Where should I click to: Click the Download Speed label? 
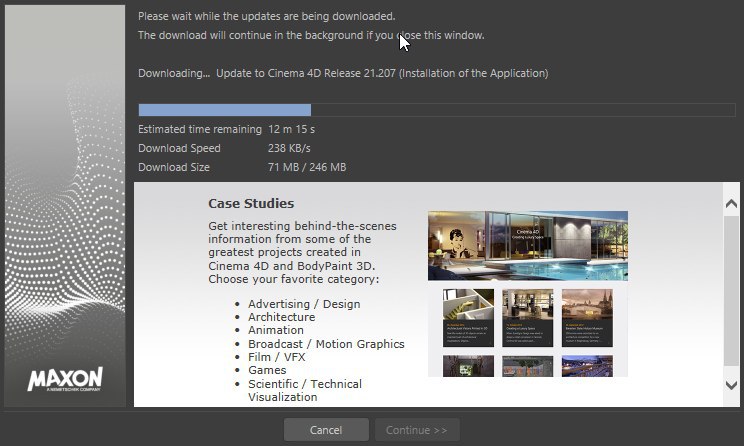179,149
